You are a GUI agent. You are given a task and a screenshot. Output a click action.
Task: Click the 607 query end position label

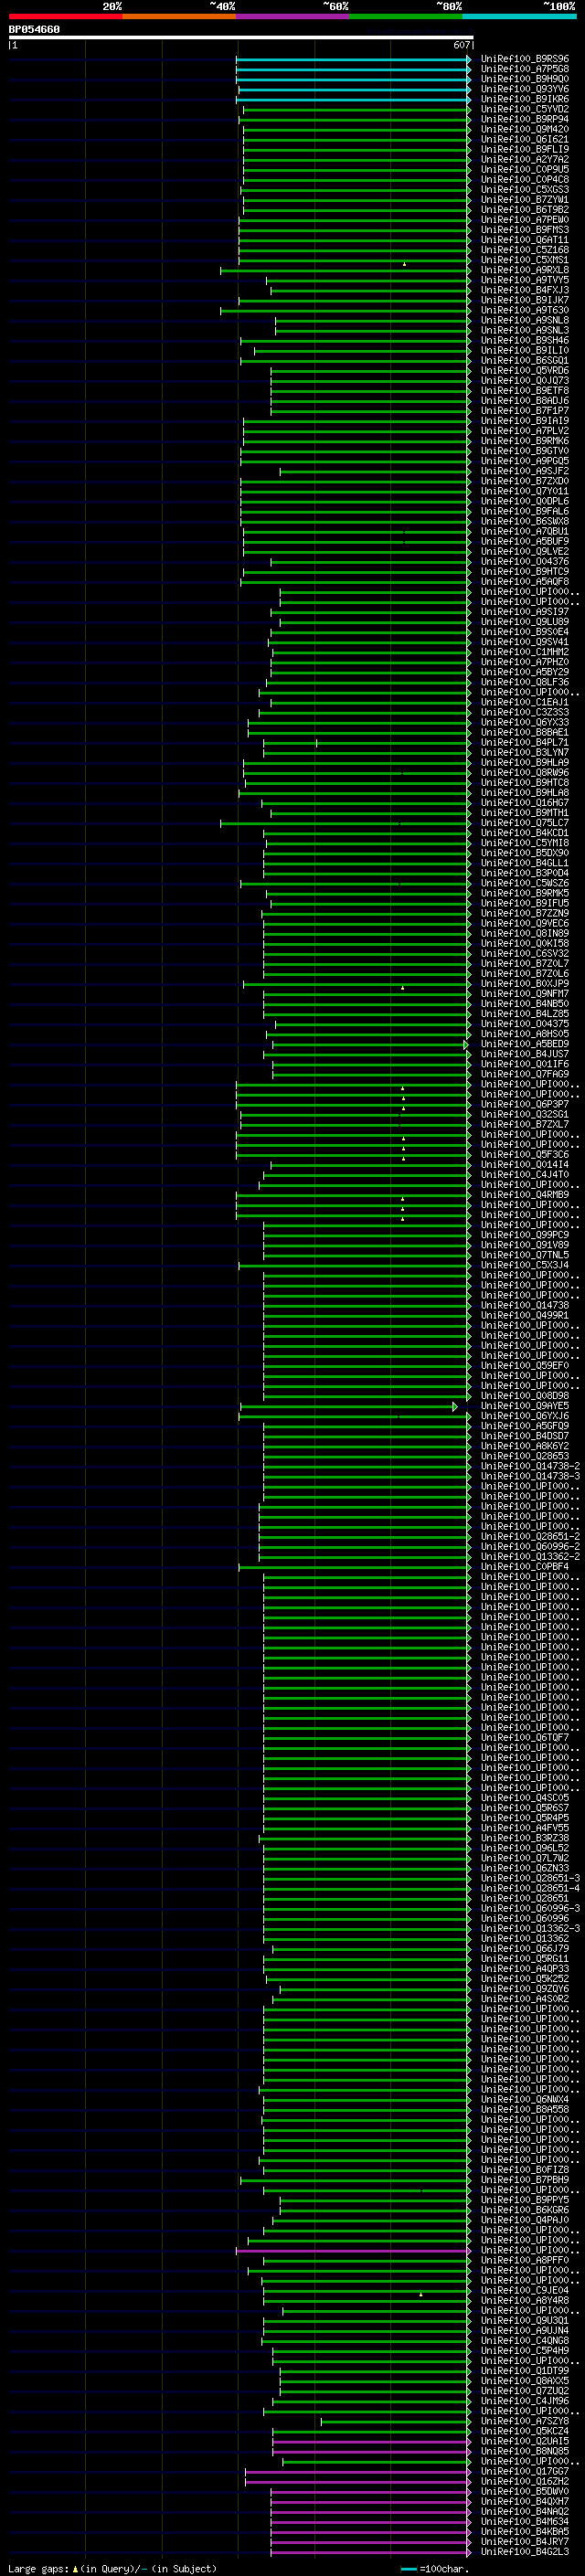coord(461,45)
